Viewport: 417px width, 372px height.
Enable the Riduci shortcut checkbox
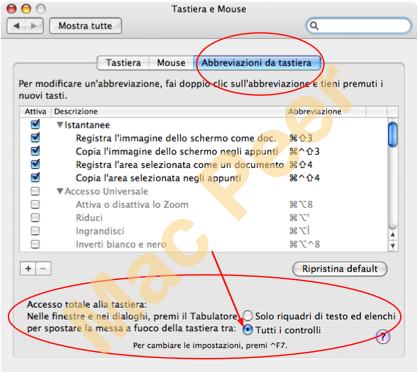pyautogui.click(x=35, y=218)
